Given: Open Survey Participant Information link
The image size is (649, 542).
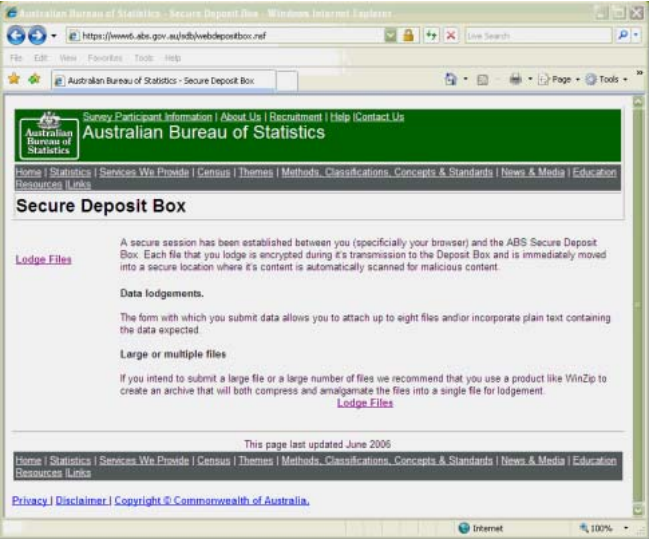Looking at the screenshot, I should click(147, 117).
